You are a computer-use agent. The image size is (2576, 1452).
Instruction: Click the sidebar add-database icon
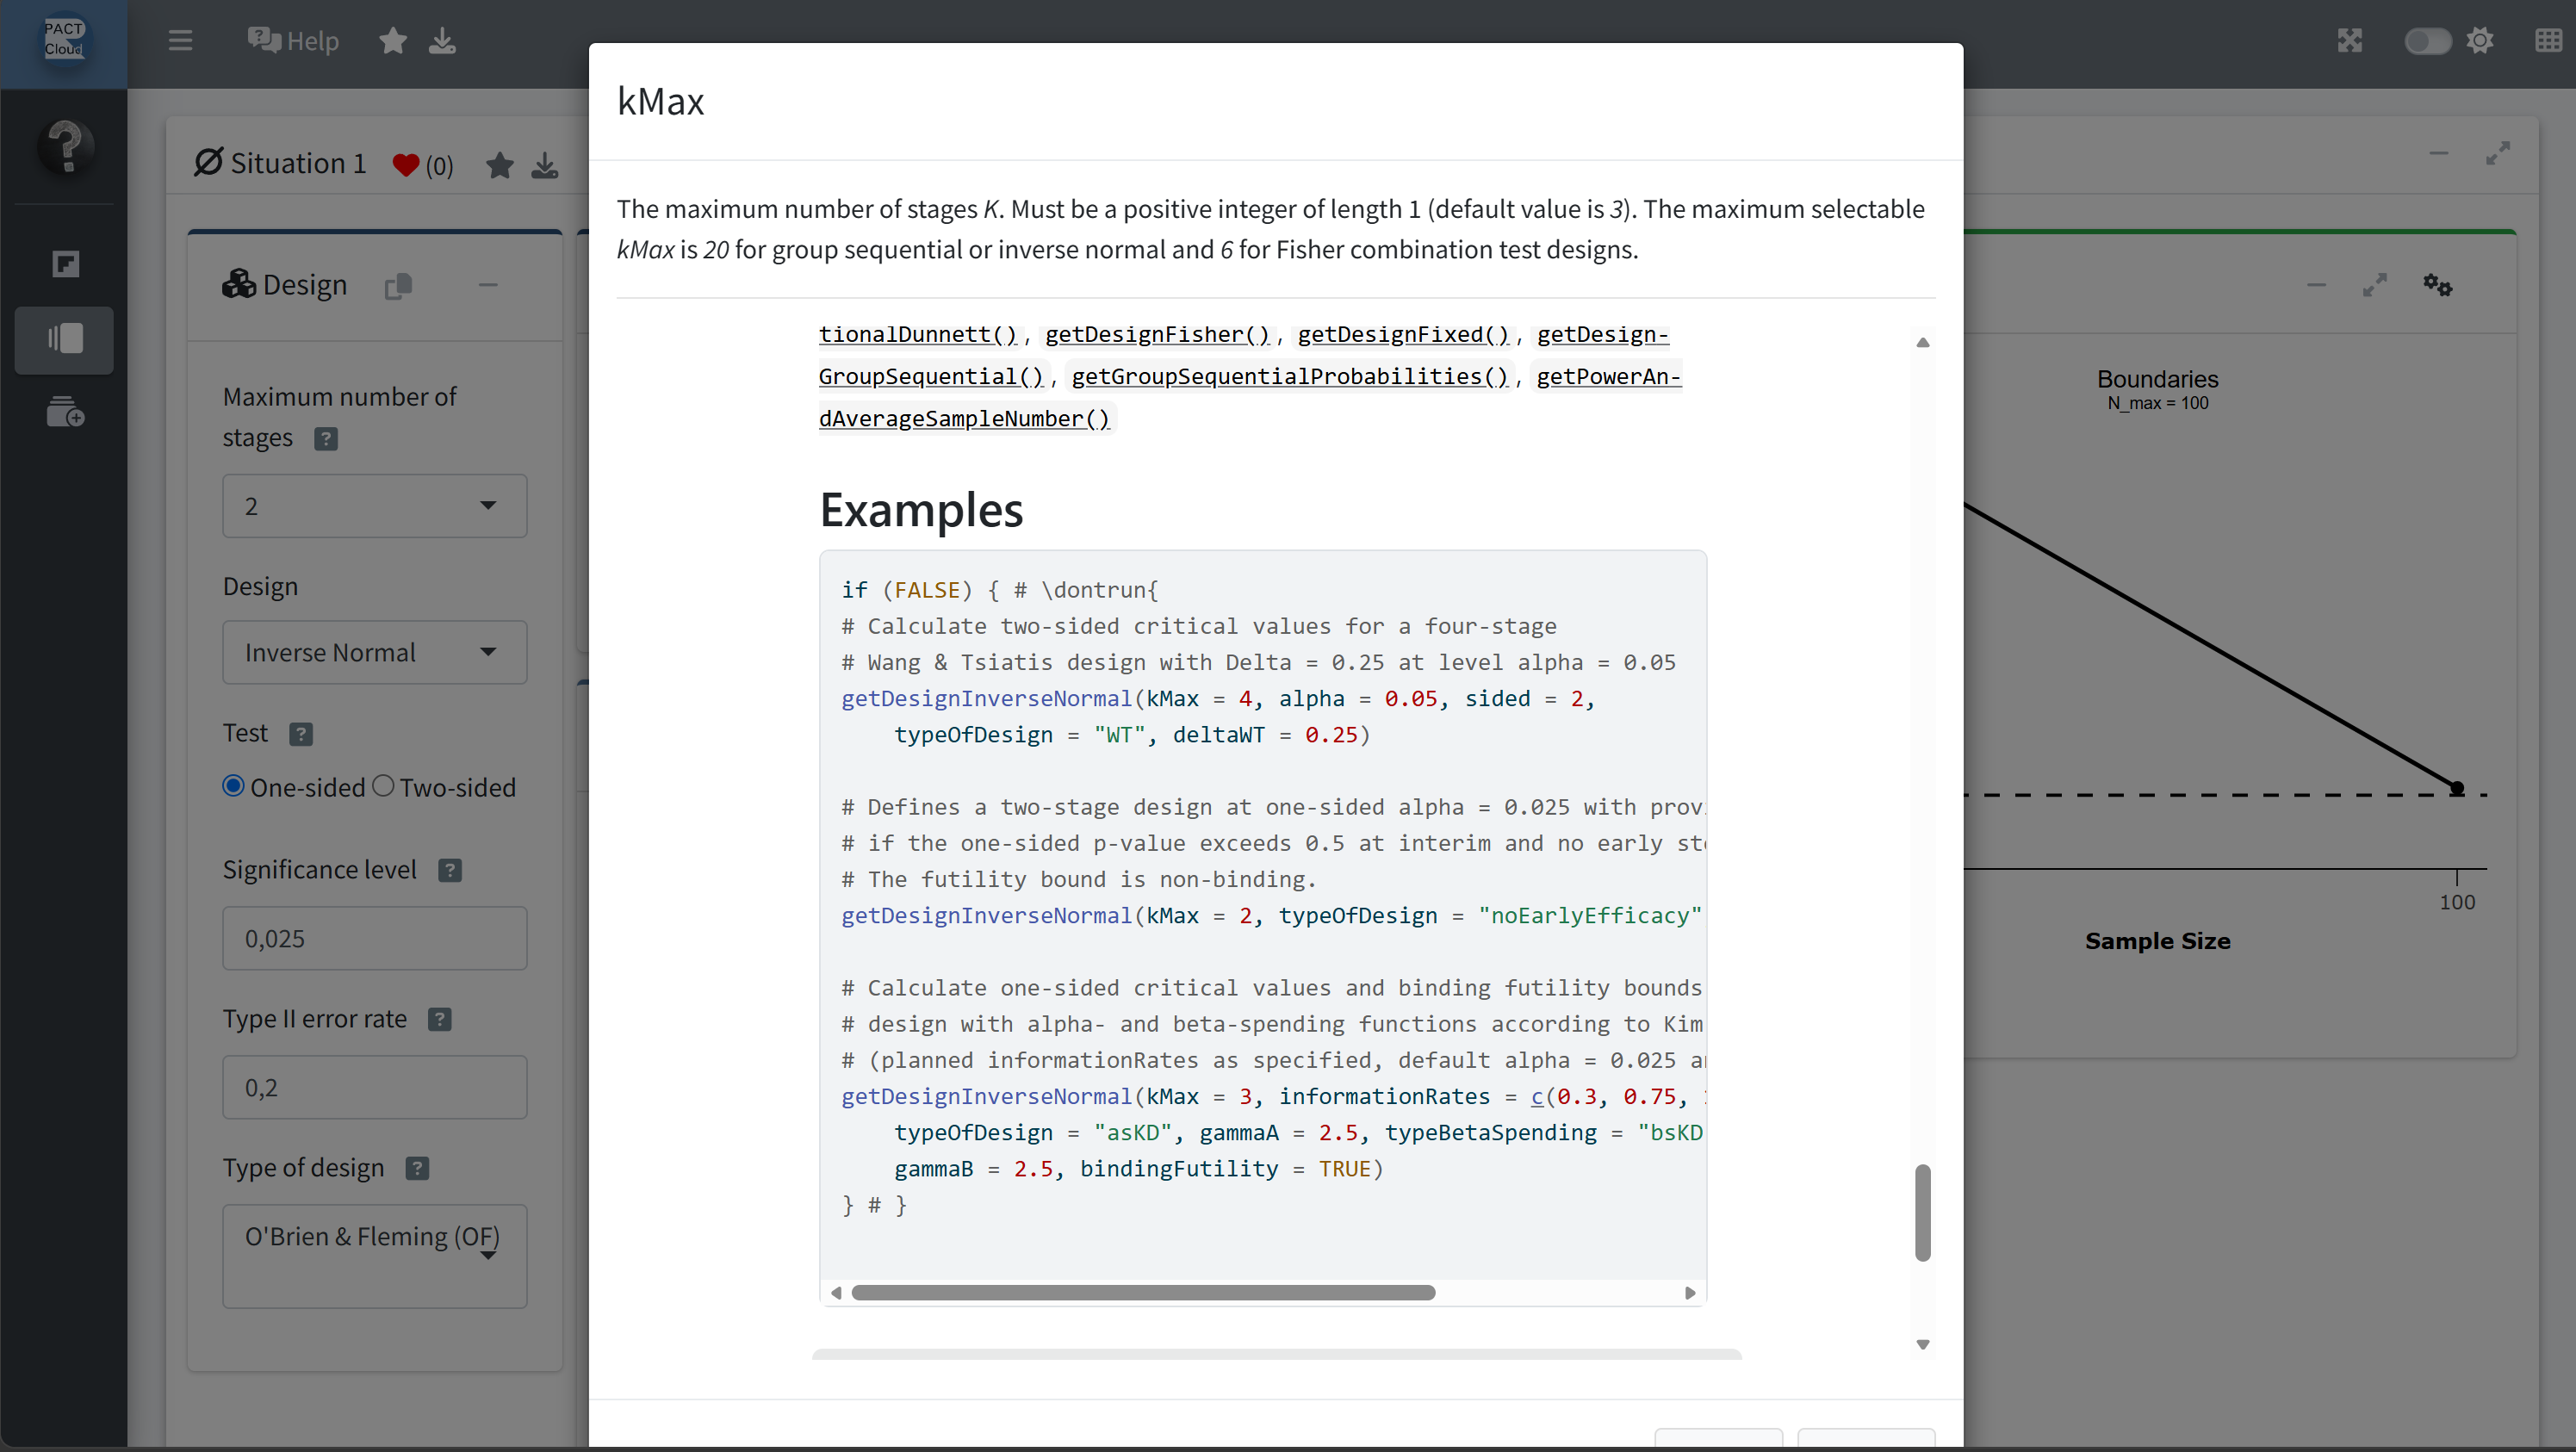66,412
